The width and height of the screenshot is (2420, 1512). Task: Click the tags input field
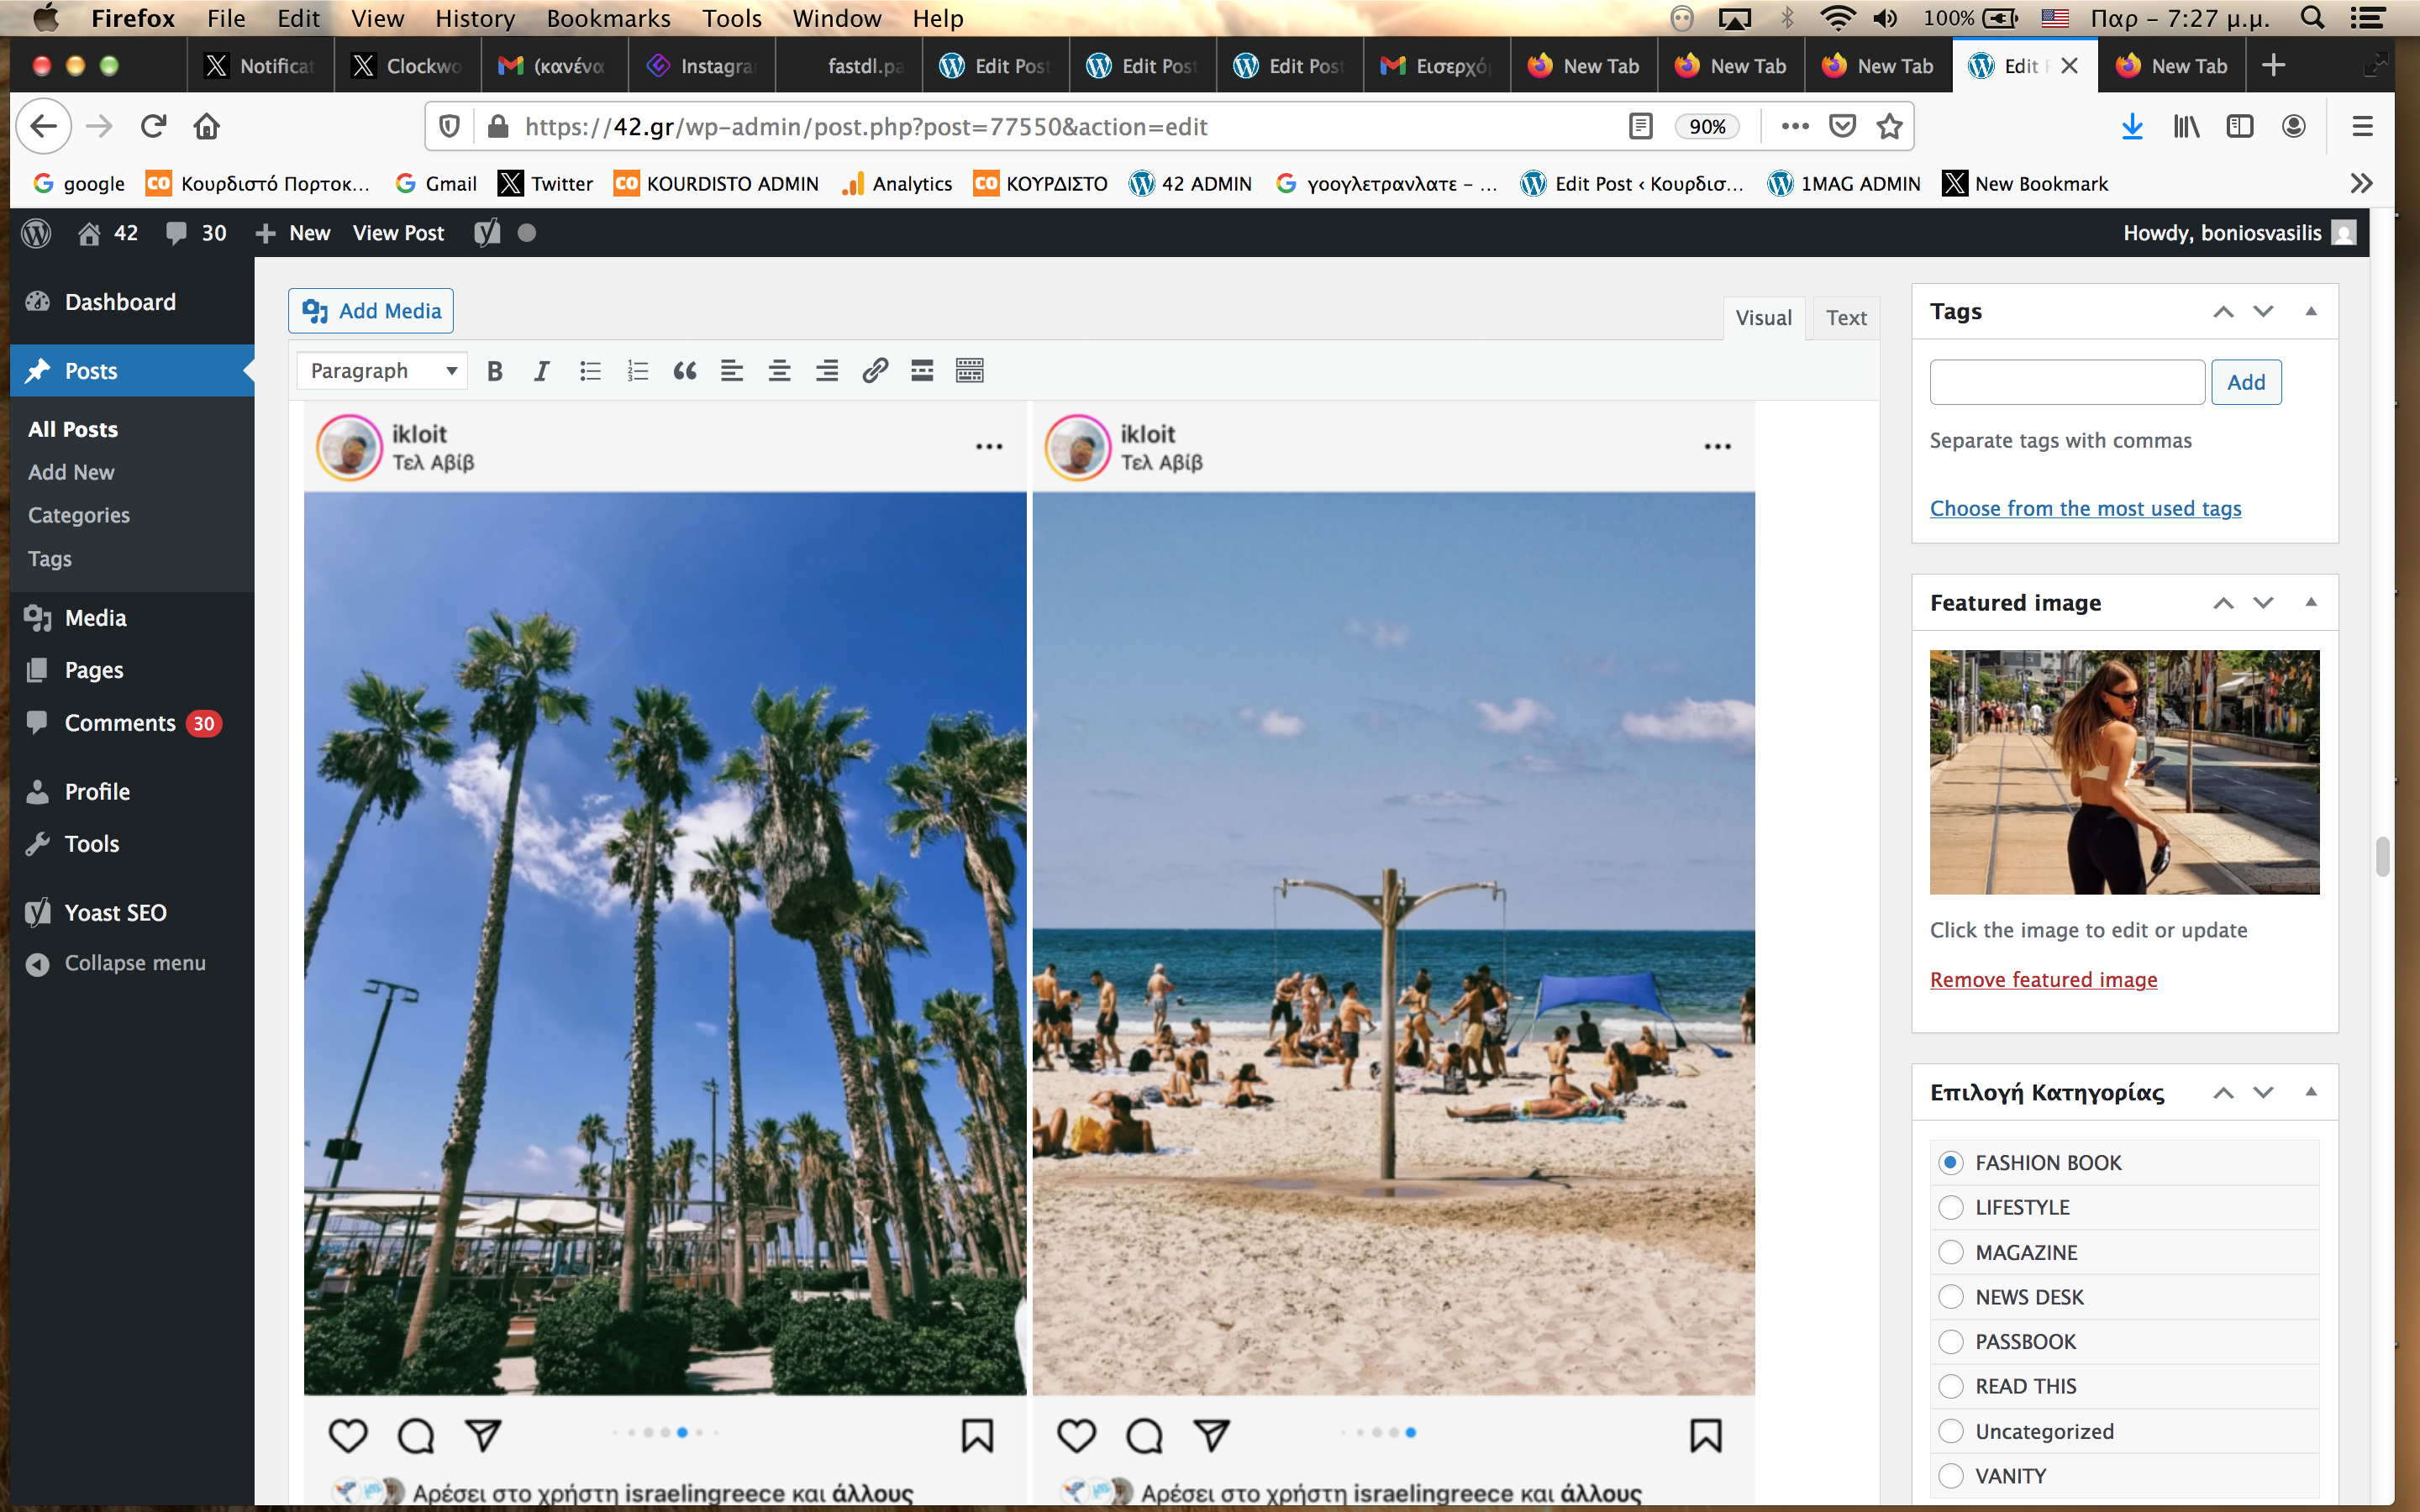pyautogui.click(x=2066, y=382)
